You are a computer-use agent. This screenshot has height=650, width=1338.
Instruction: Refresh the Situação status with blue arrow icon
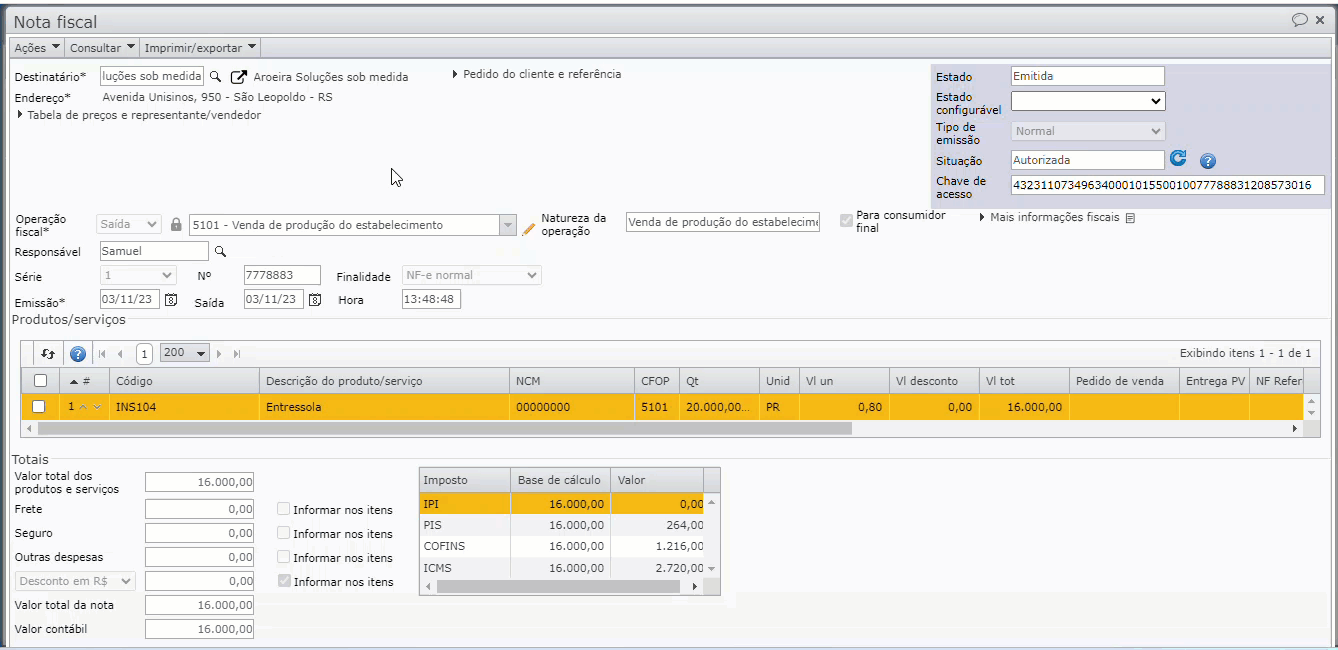click(x=1179, y=159)
